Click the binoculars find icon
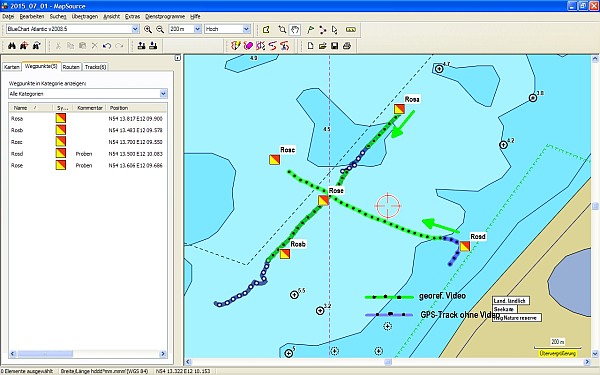Screen dimensions: 600x375 [12, 46]
